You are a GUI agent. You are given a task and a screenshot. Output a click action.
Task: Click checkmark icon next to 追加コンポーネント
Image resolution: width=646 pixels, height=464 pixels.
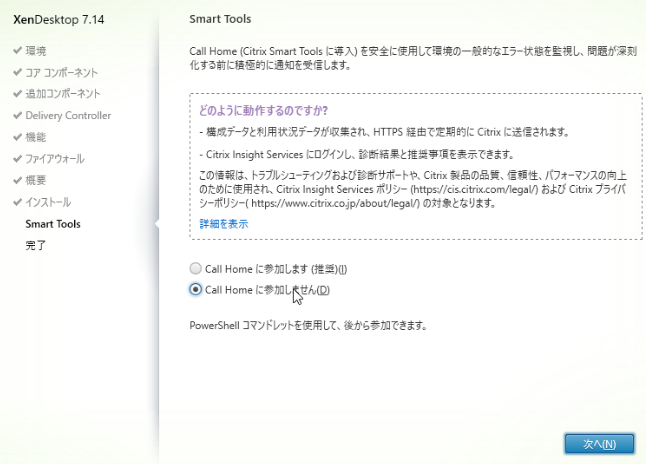[17, 94]
